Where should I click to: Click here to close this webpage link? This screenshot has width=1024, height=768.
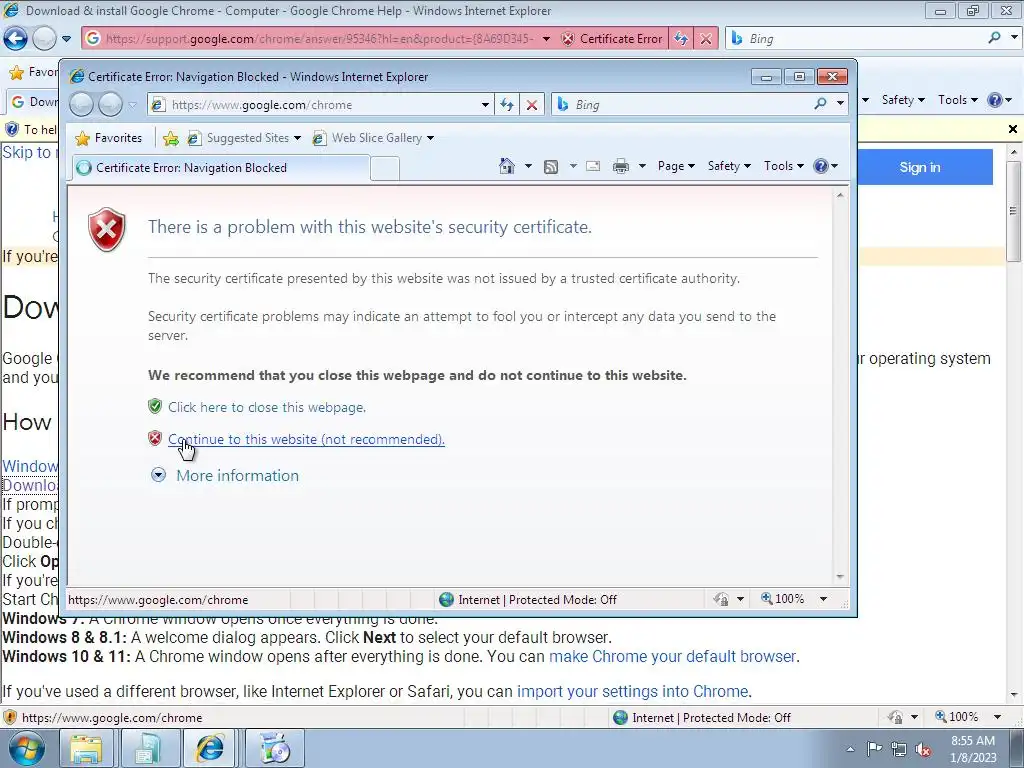[x=266, y=408]
